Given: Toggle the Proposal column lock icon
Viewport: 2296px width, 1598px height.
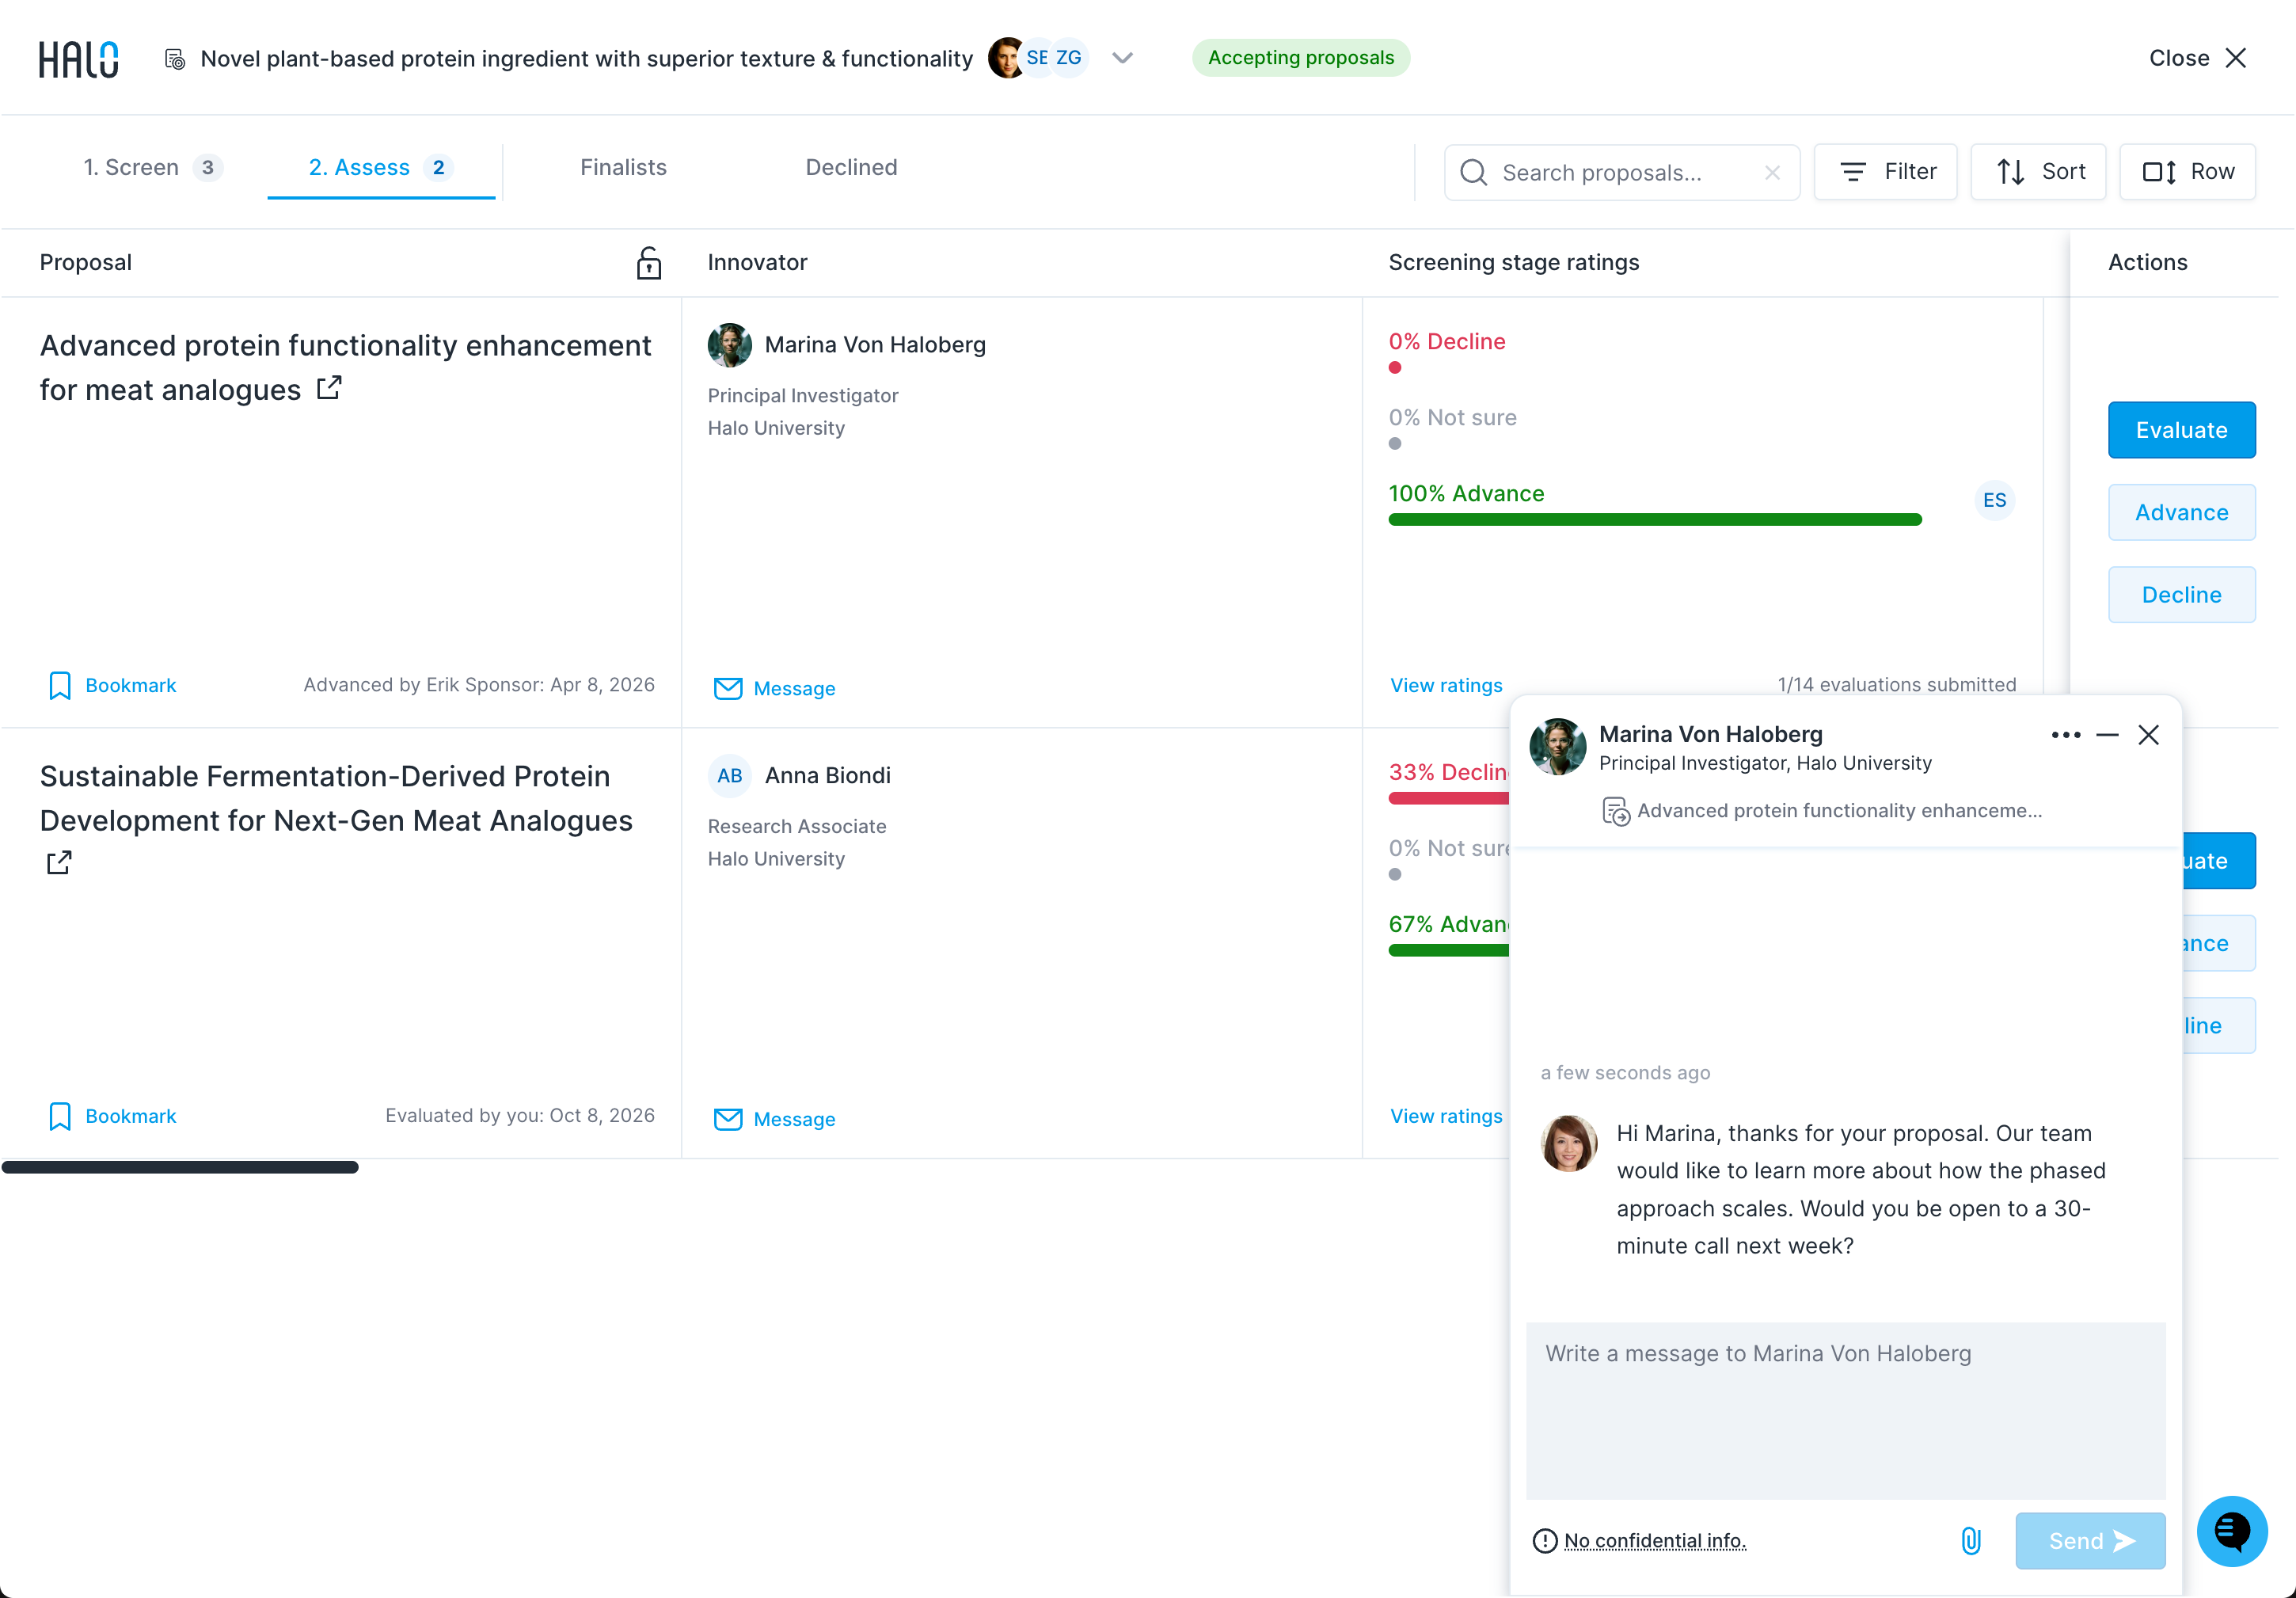Looking at the screenshot, I should [649, 263].
